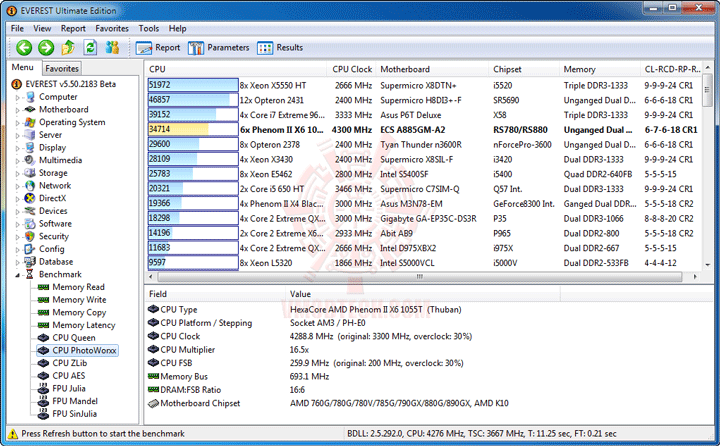720x446 pixels.
Task: Open the Parameters toolbar button
Action: point(219,48)
